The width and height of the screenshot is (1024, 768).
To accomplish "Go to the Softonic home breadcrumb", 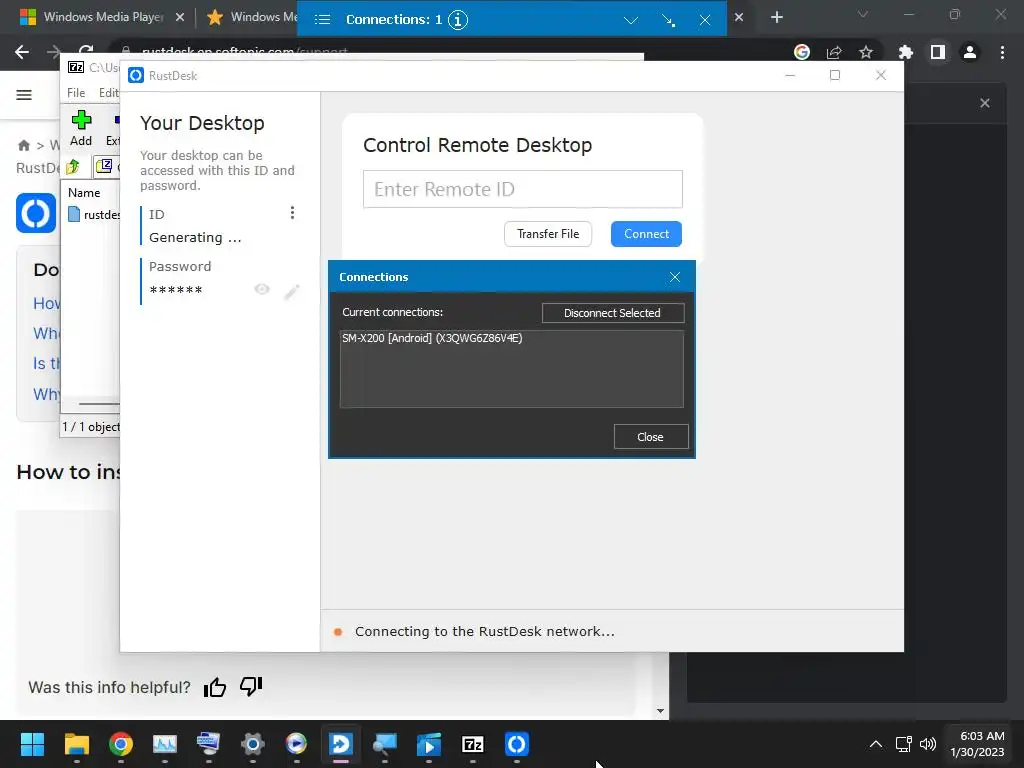I will point(24,145).
